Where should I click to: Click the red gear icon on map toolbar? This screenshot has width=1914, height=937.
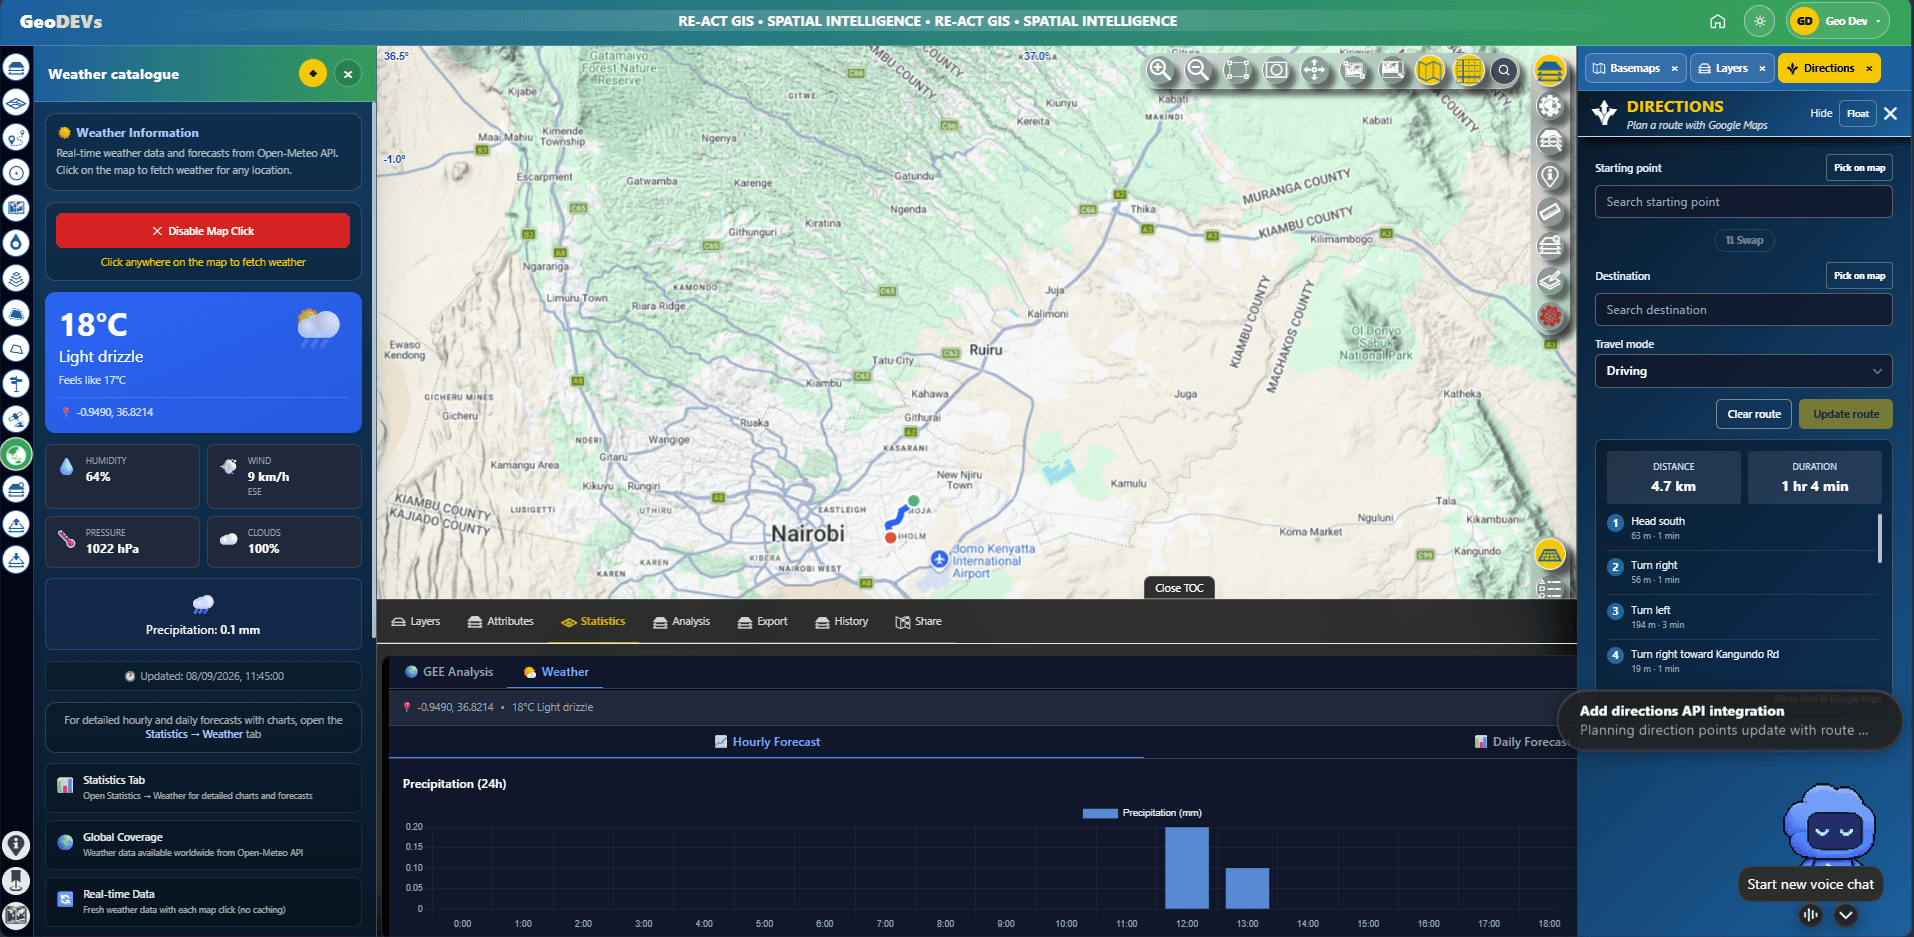coord(1550,316)
